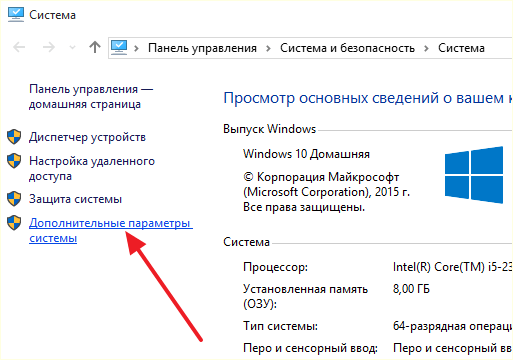Click the Windows 10 Домашняя text

point(306,154)
